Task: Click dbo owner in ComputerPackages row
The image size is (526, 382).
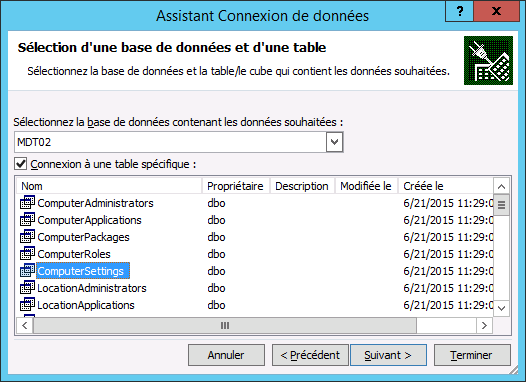Action: (216, 237)
